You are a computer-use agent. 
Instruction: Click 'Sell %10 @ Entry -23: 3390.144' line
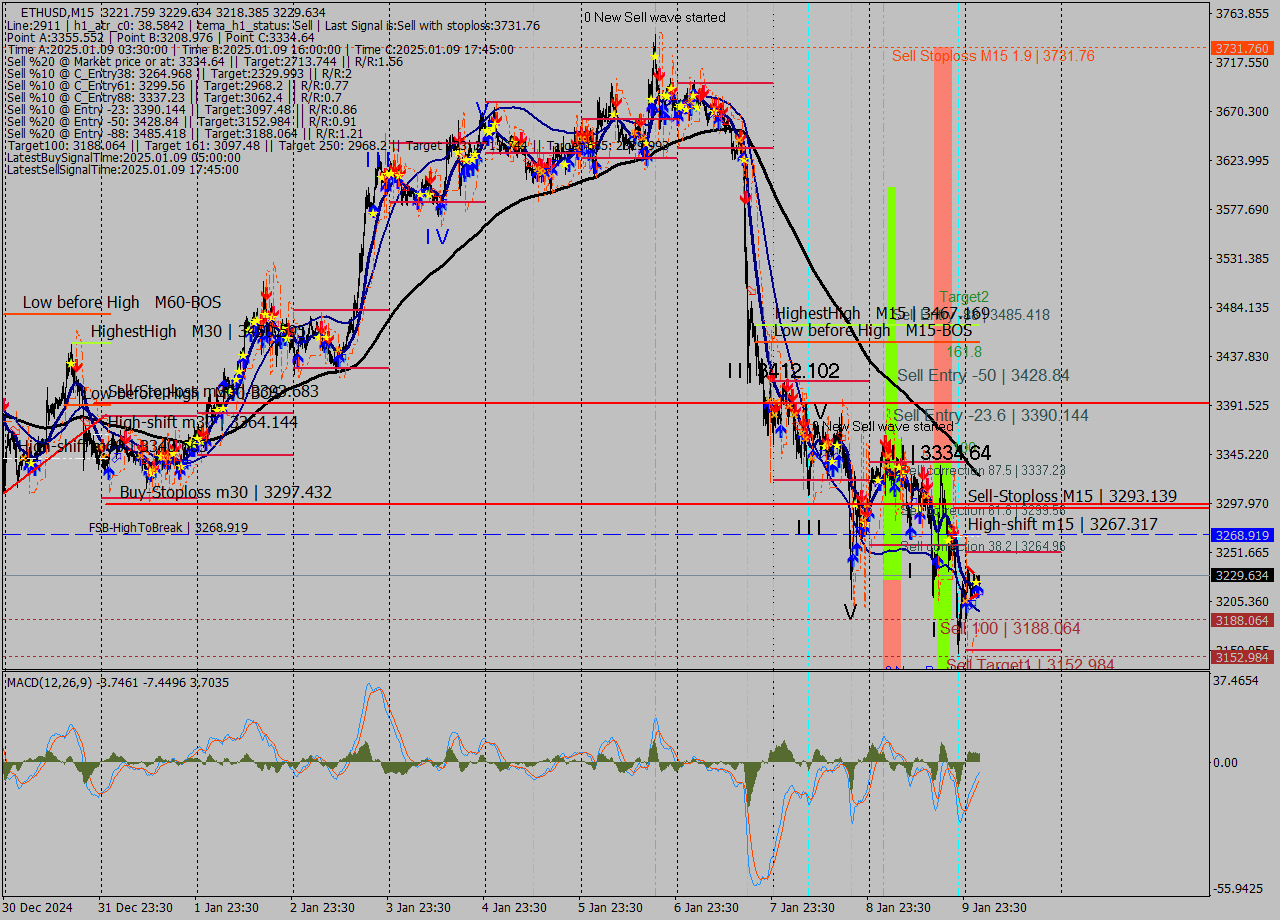pos(182,109)
